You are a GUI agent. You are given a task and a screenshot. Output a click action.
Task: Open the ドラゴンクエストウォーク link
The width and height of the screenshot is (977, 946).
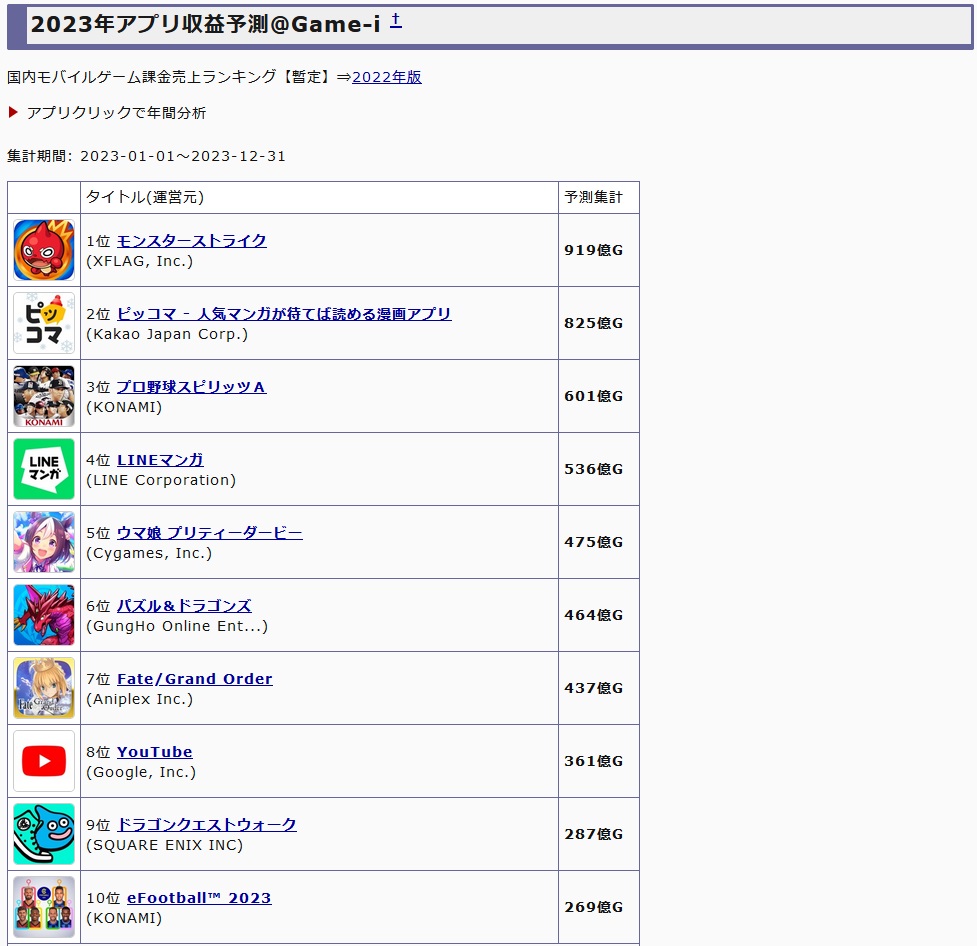point(207,824)
